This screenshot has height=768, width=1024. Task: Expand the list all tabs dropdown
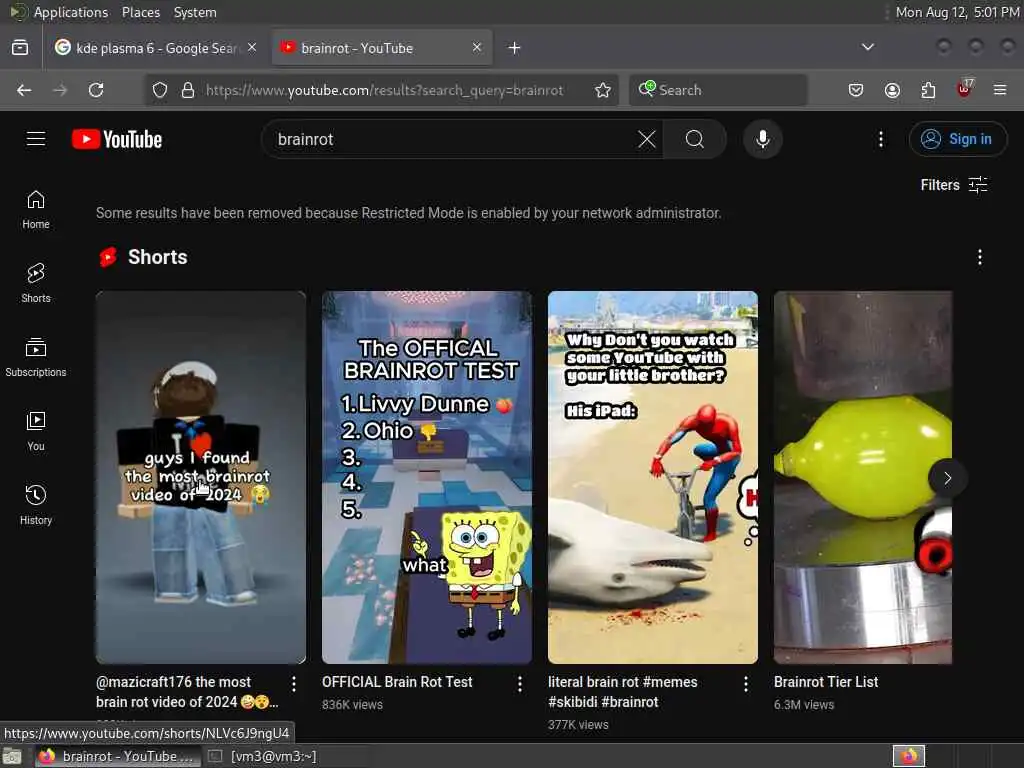868,47
